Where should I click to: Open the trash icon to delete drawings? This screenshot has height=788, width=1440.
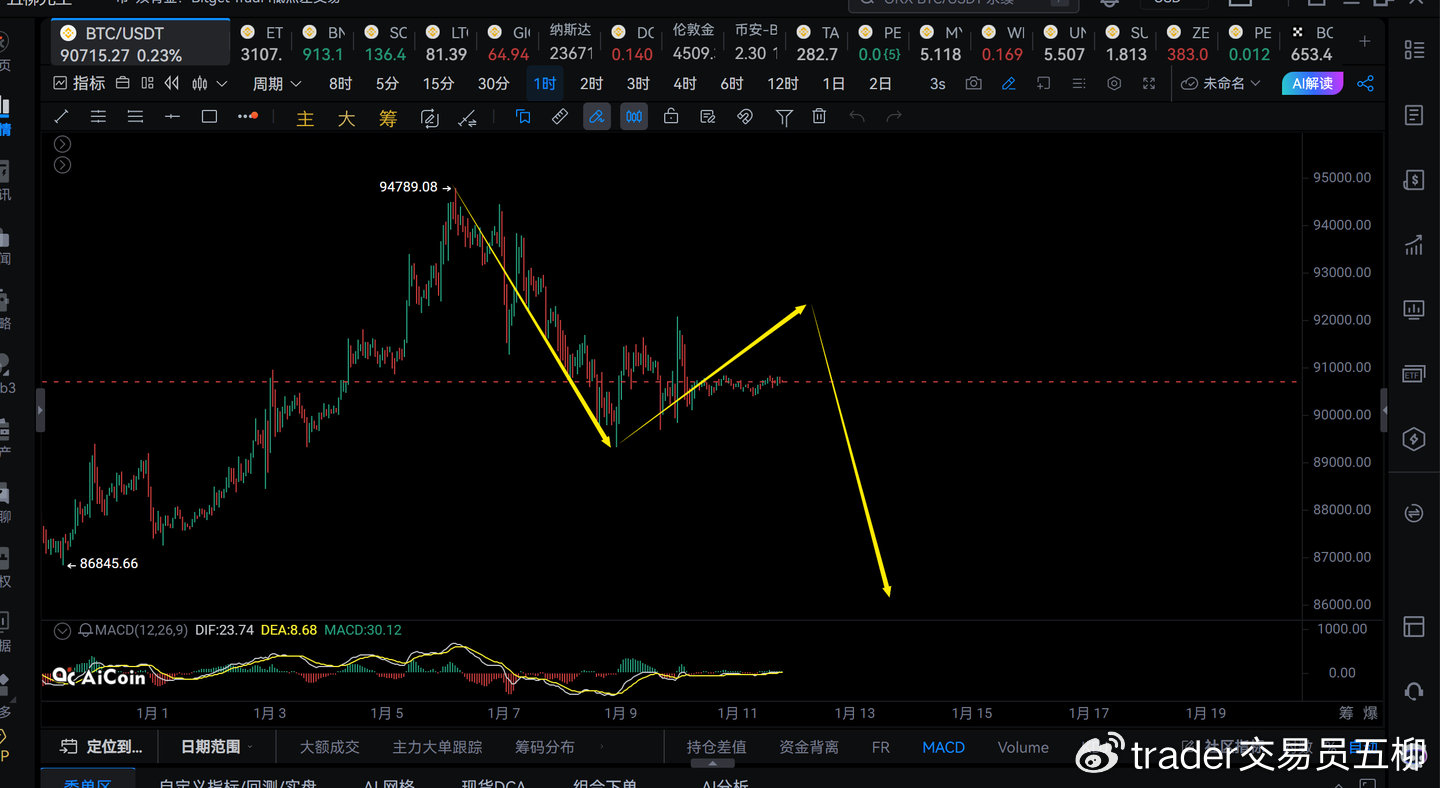click(x=818, y=116)
